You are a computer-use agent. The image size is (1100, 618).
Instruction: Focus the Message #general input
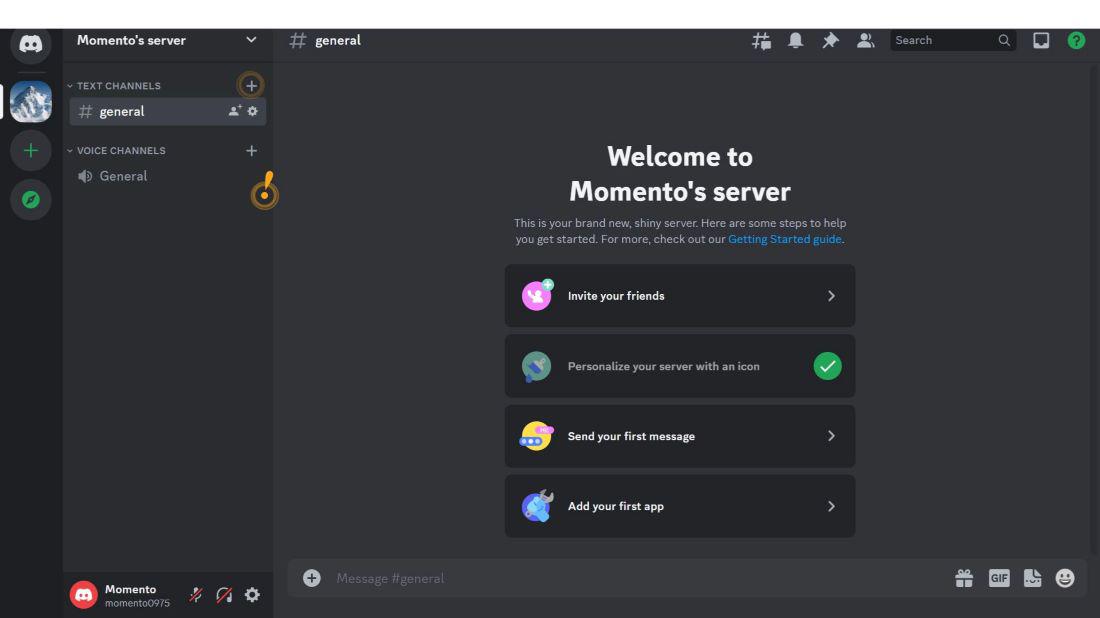point(638,578)
